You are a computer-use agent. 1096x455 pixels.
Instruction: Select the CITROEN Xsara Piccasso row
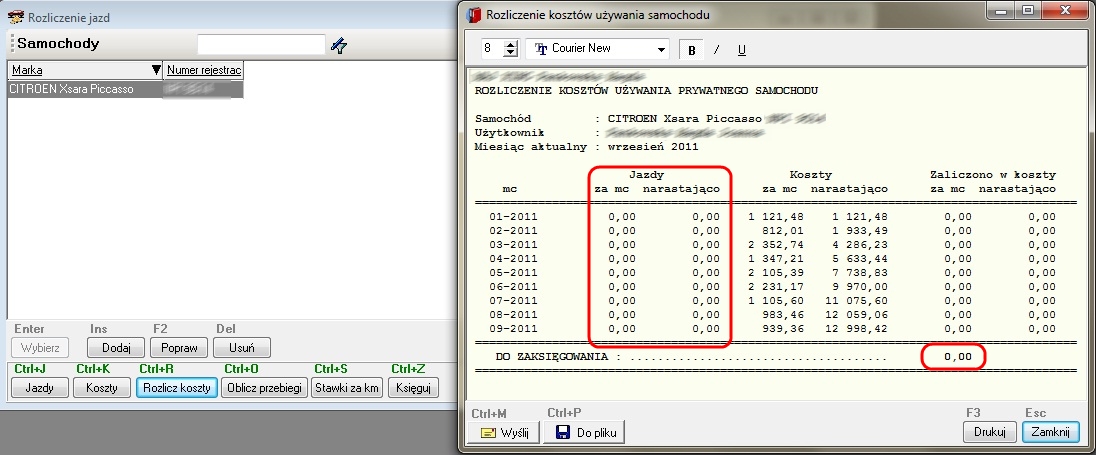tap(125, 89)
